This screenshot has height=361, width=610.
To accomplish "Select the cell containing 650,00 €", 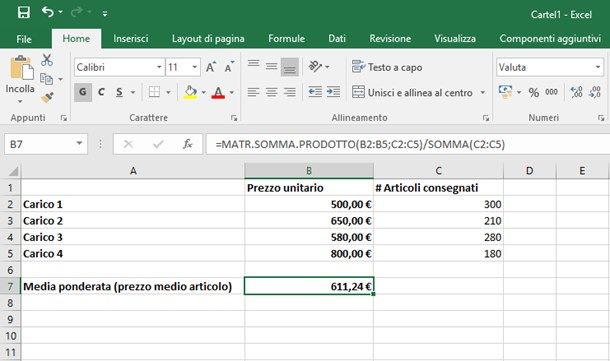I will 309,221.
